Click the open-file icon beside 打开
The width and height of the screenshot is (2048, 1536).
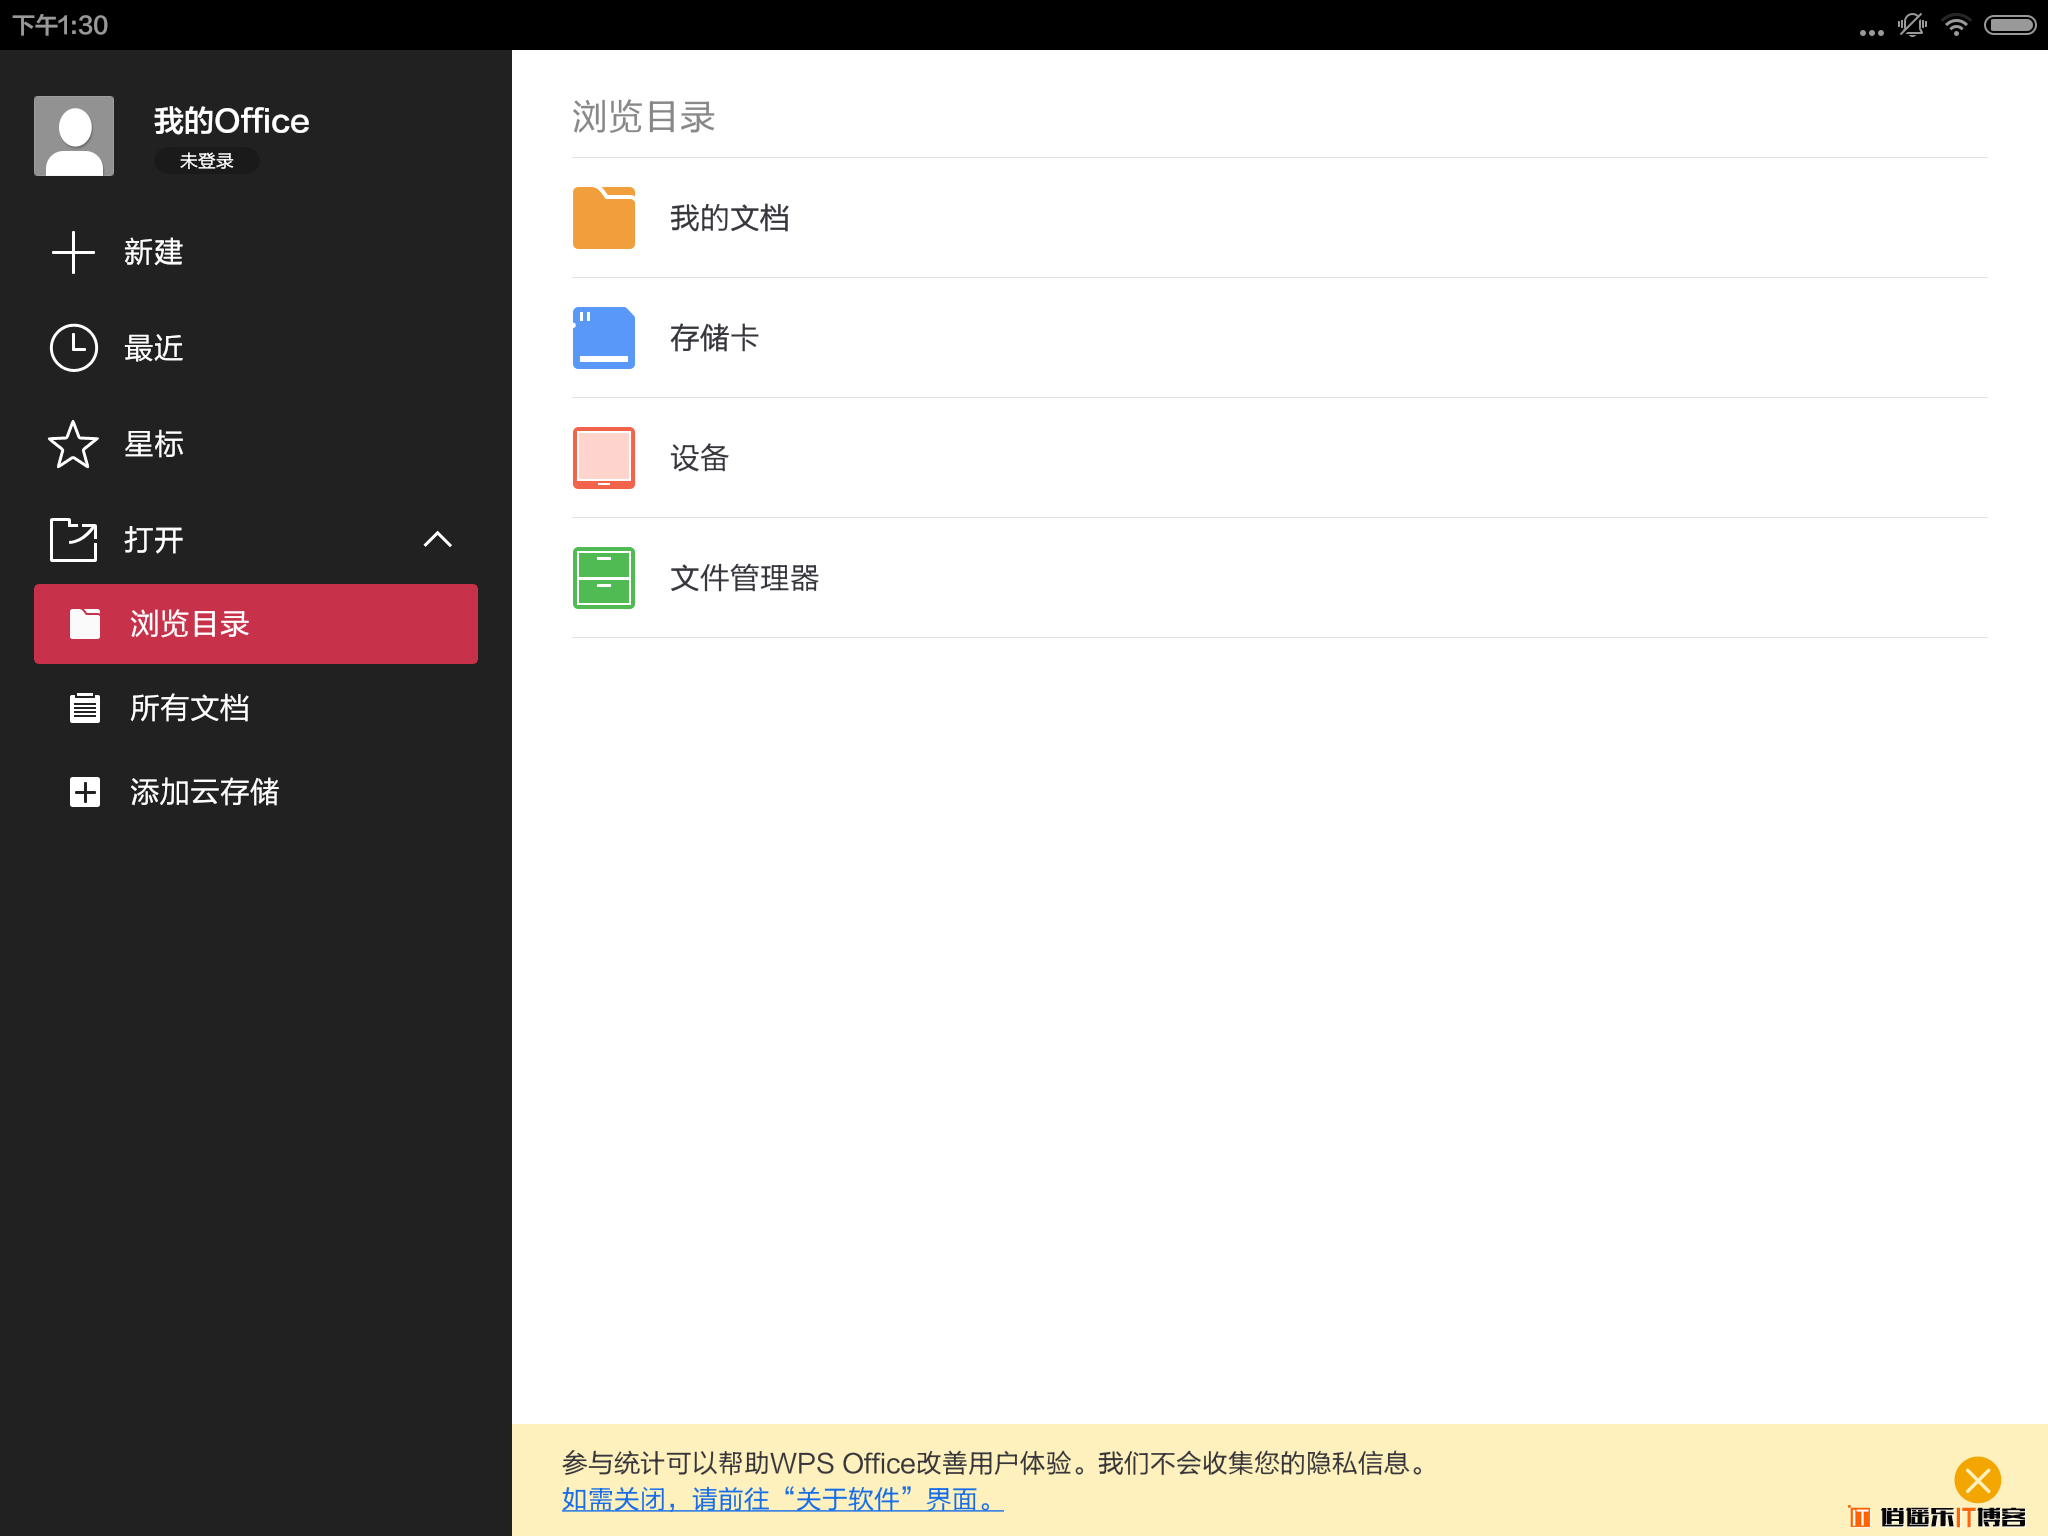[73, 540]
